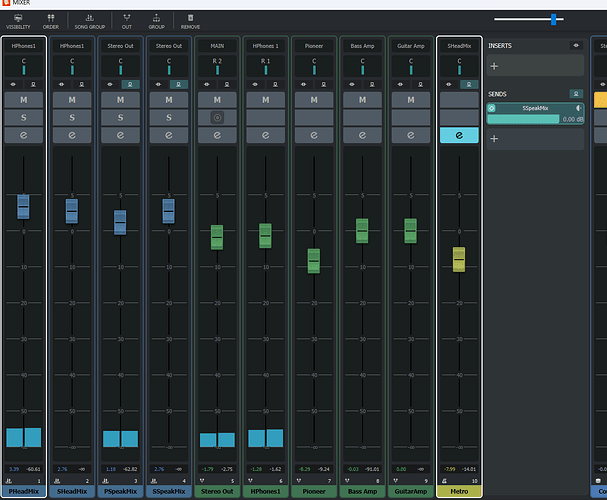Mute the PSpeakMix channel
607x500 pixels.
120,100
